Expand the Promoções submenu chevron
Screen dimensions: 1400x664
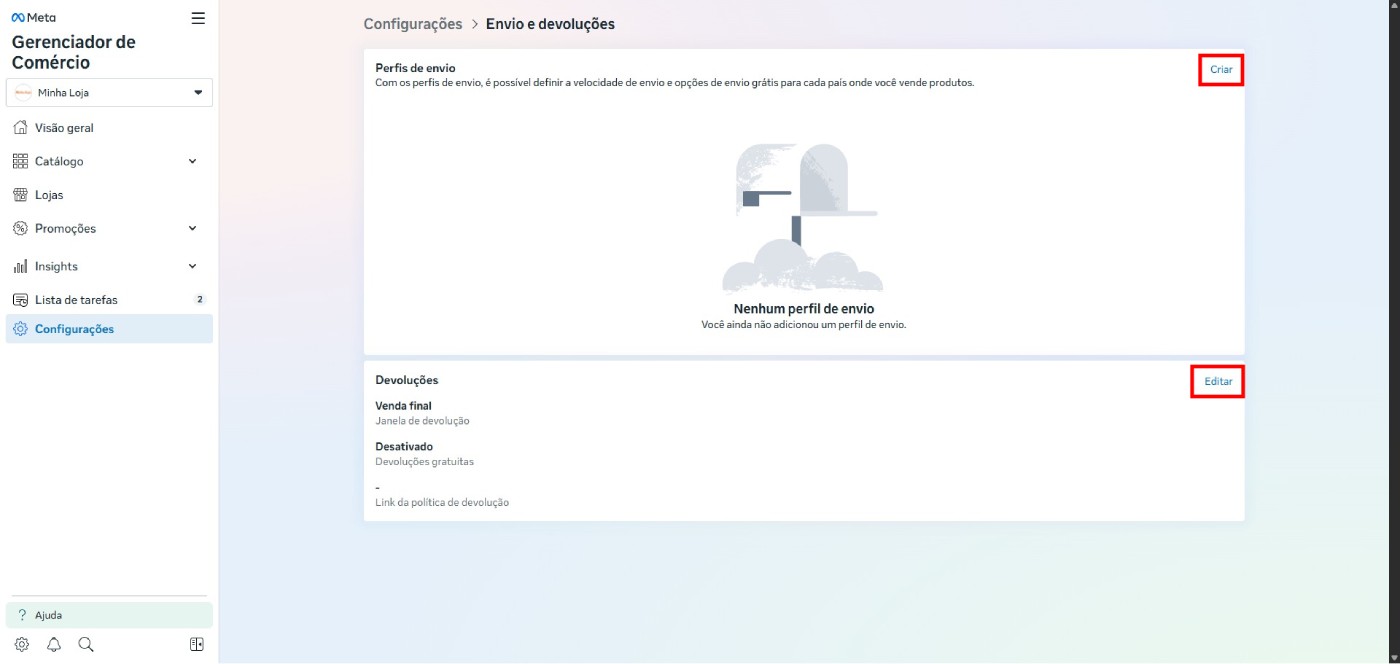(x=193, y=228)
